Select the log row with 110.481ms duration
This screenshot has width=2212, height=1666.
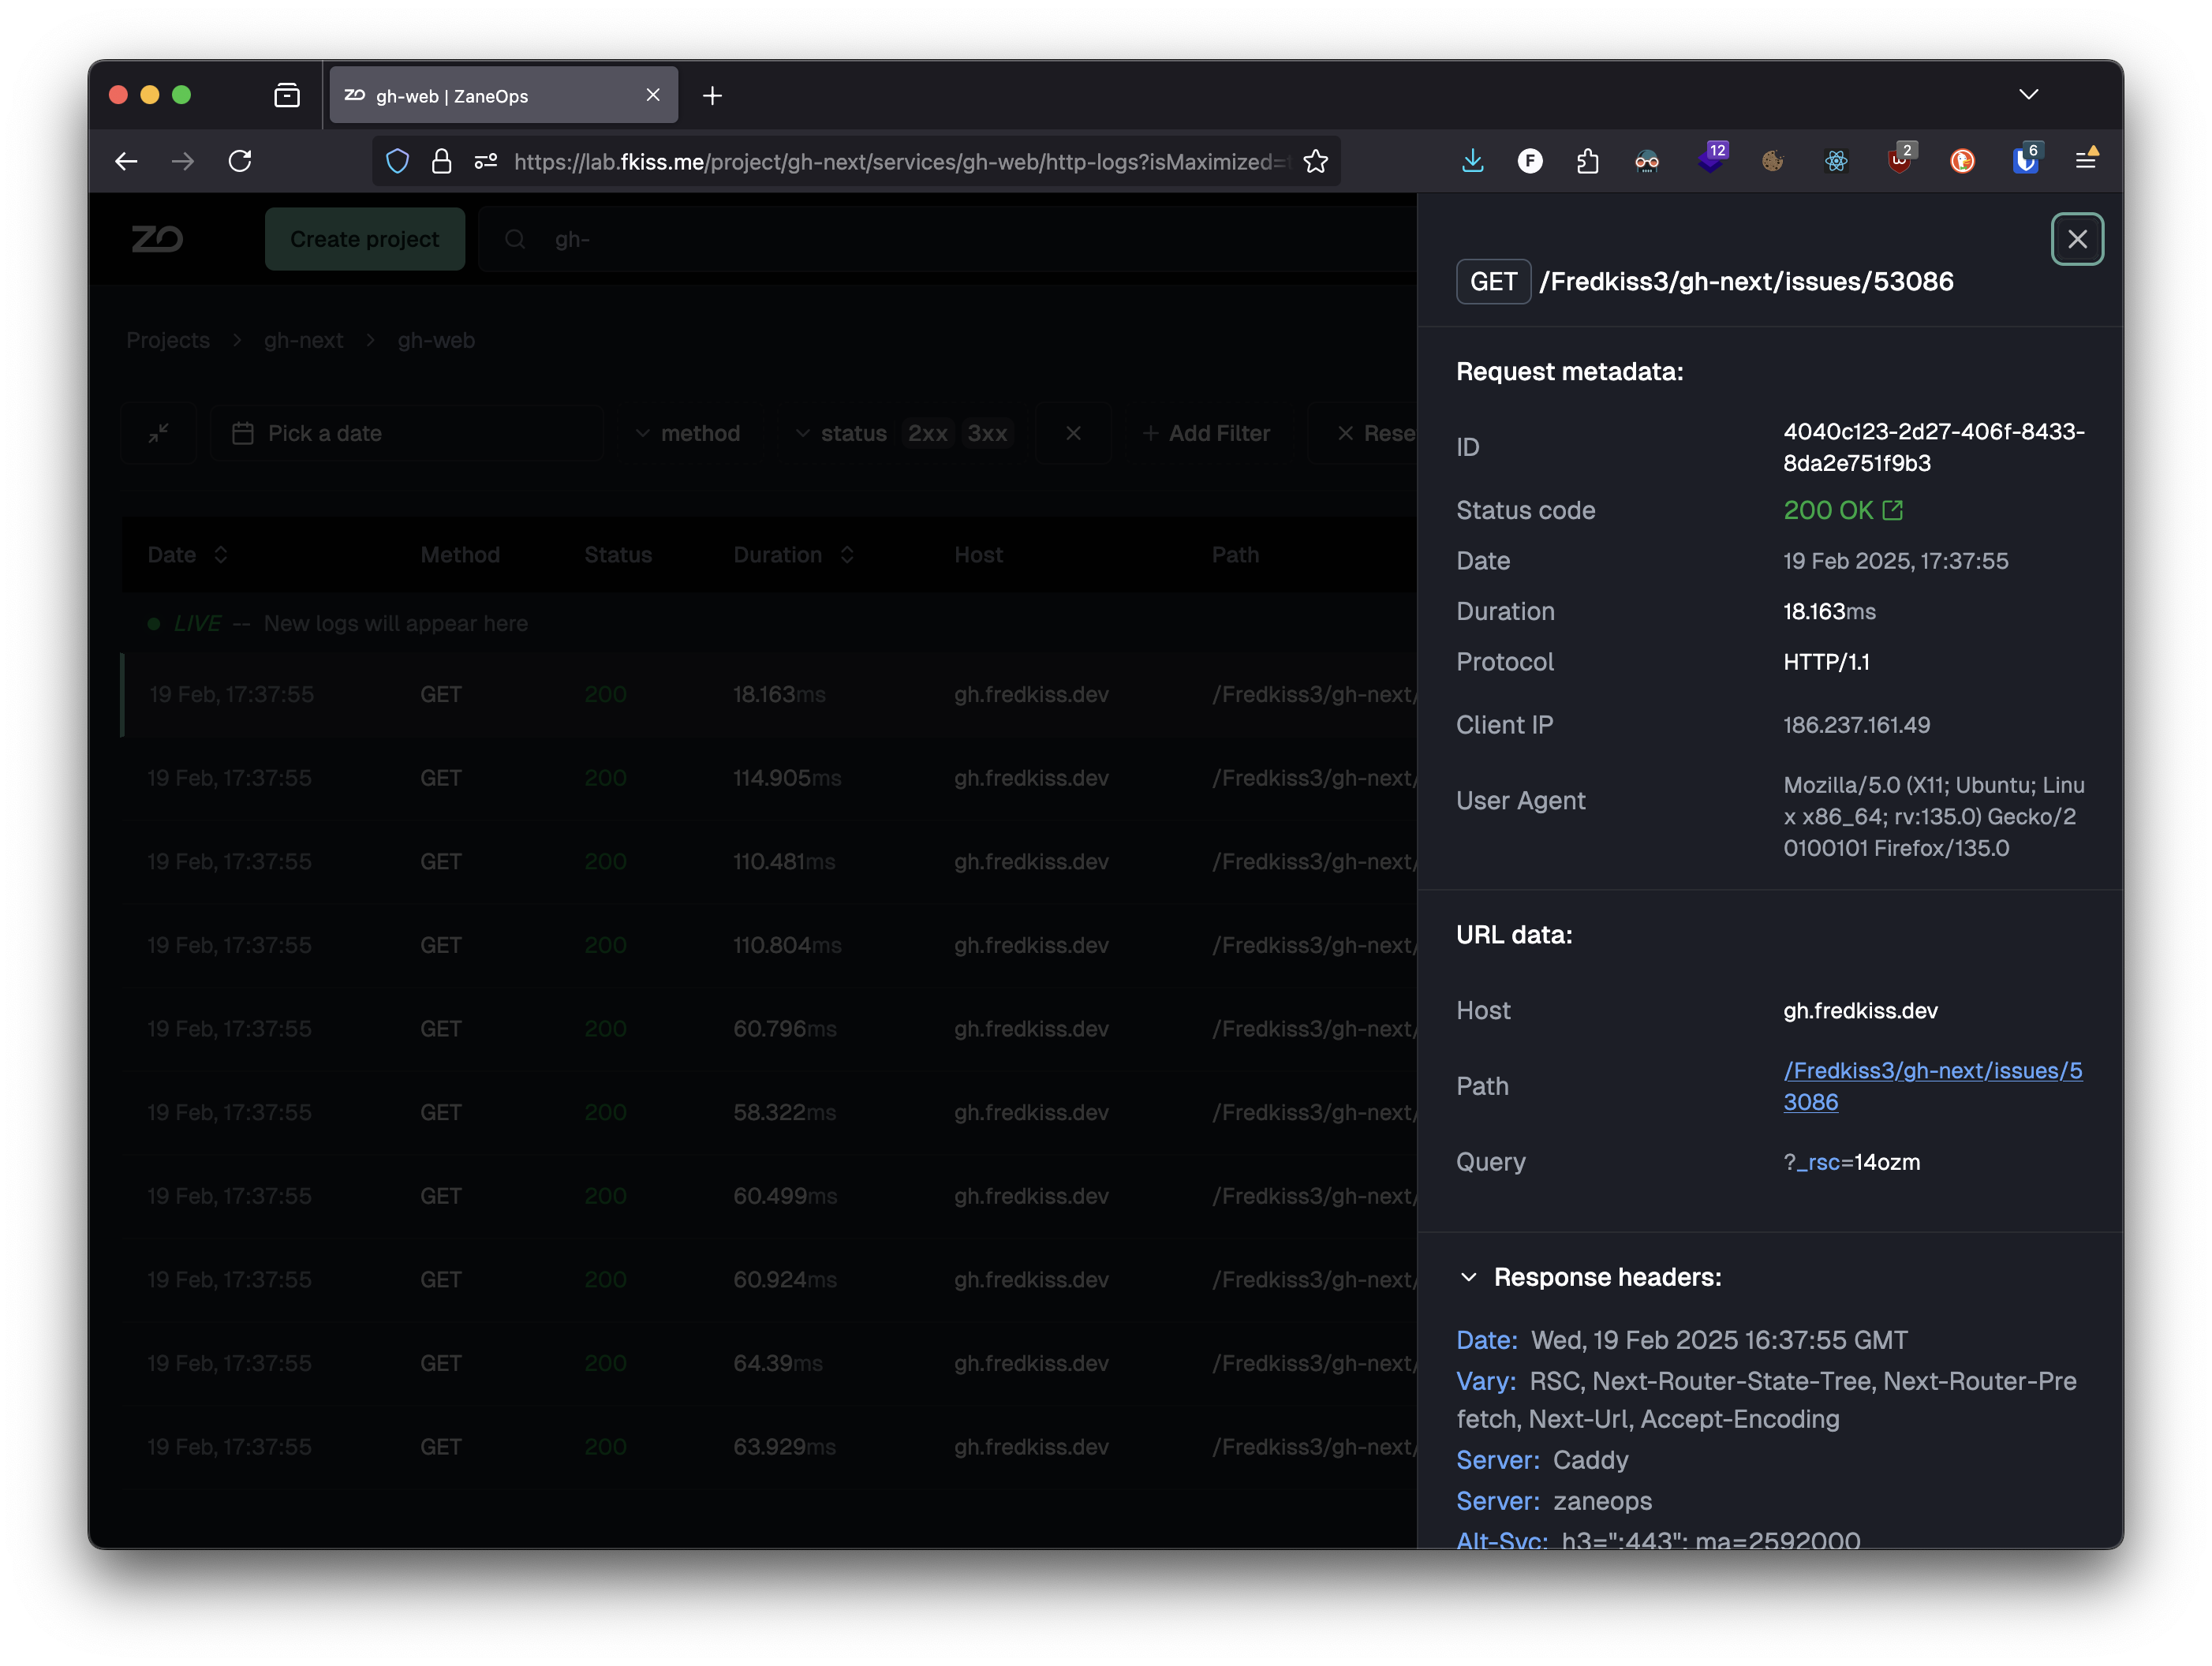768,862
